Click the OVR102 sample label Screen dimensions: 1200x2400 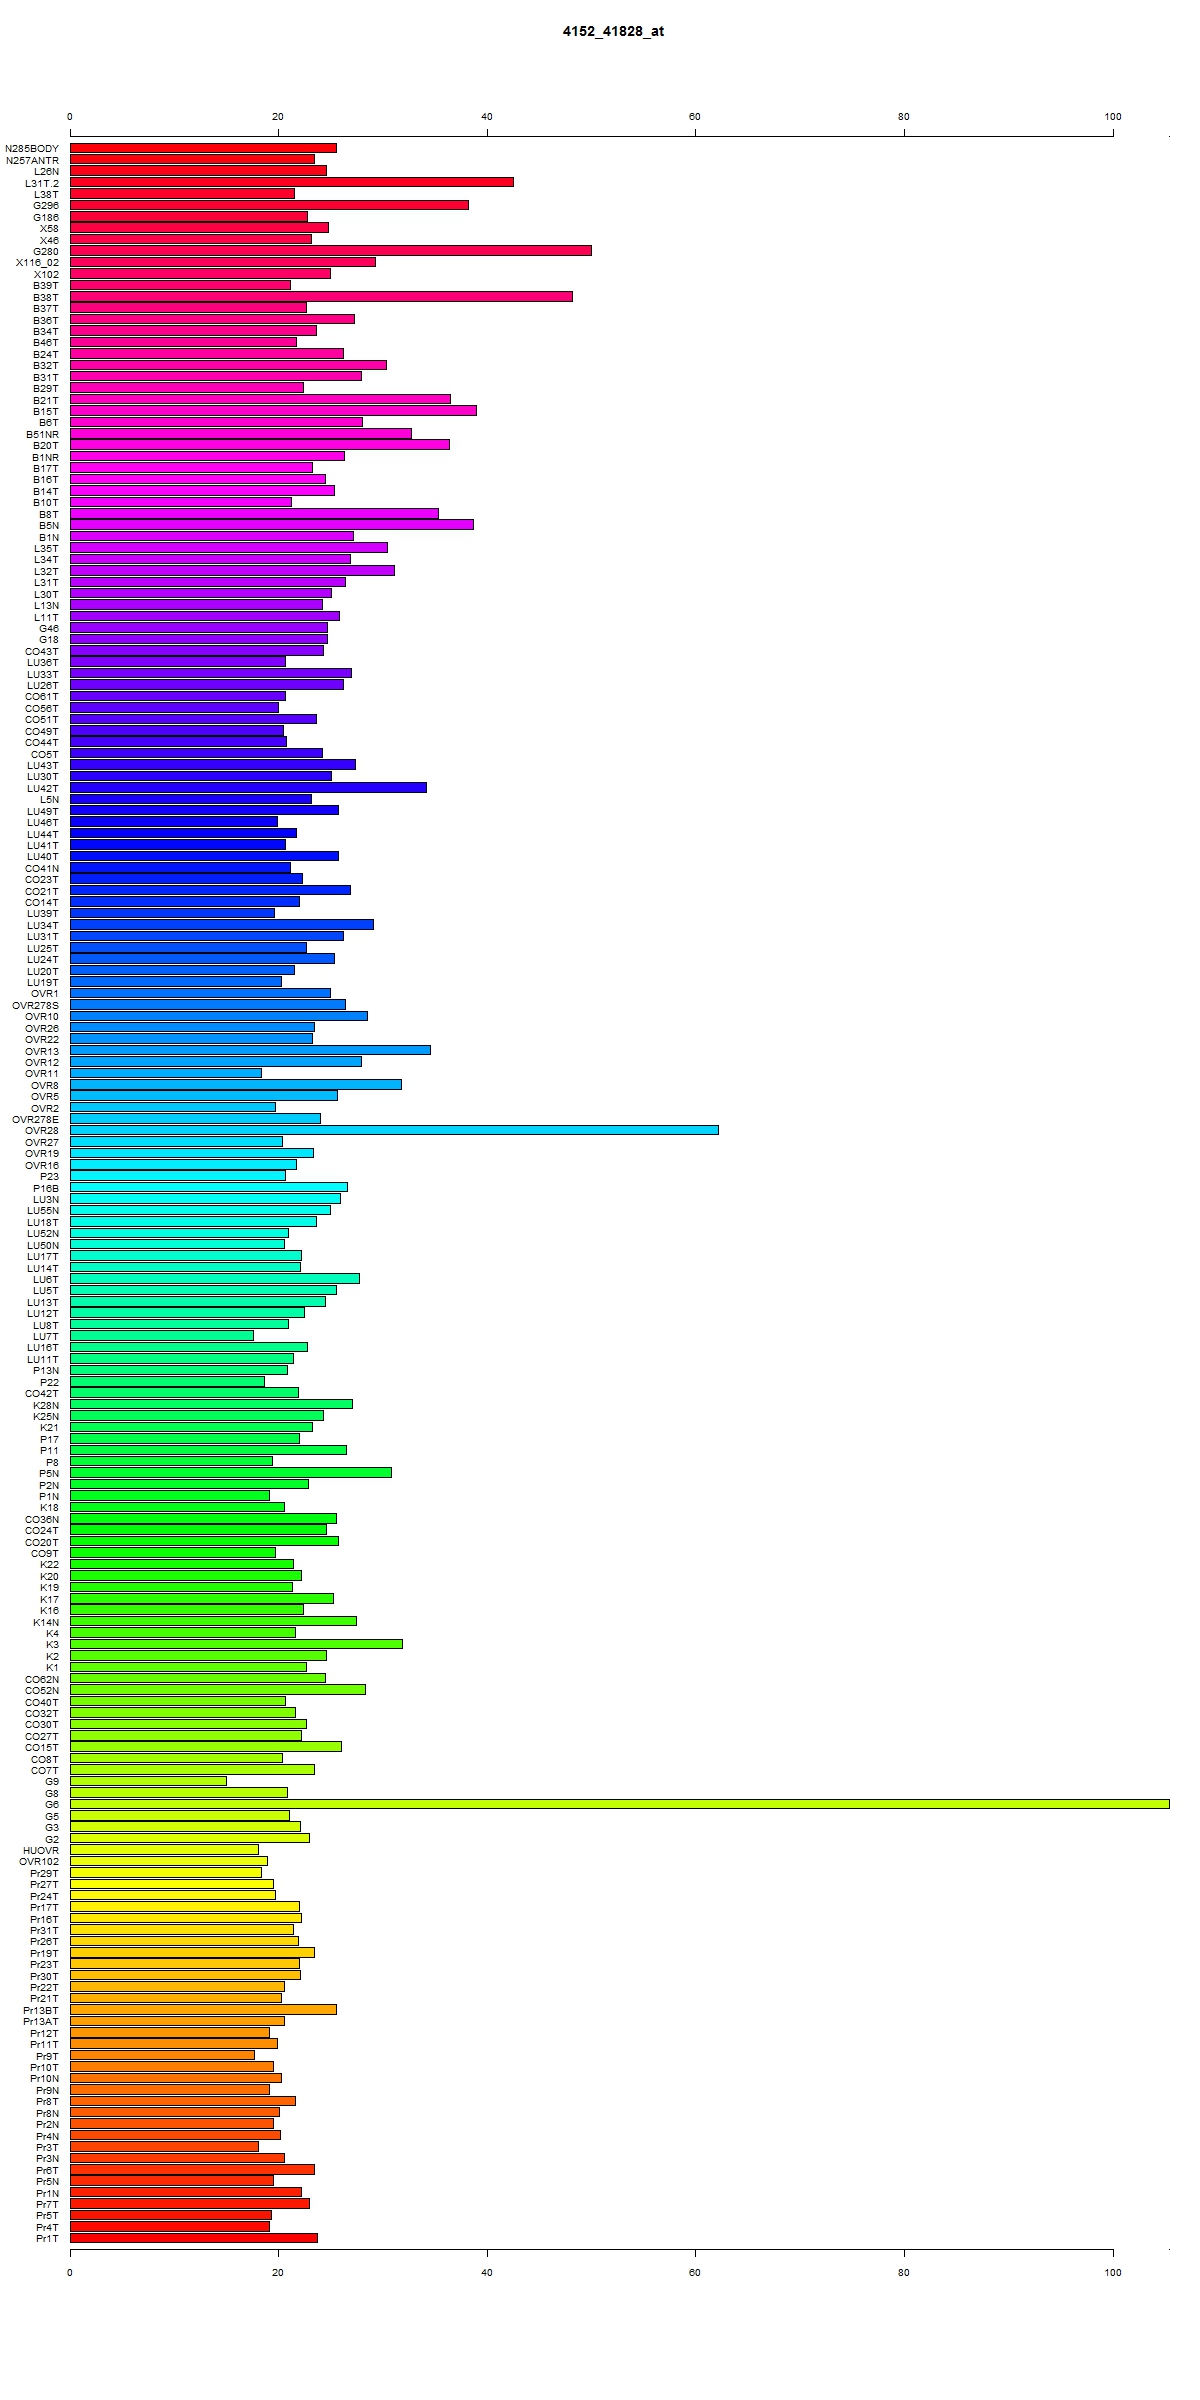click(40, 1861)
